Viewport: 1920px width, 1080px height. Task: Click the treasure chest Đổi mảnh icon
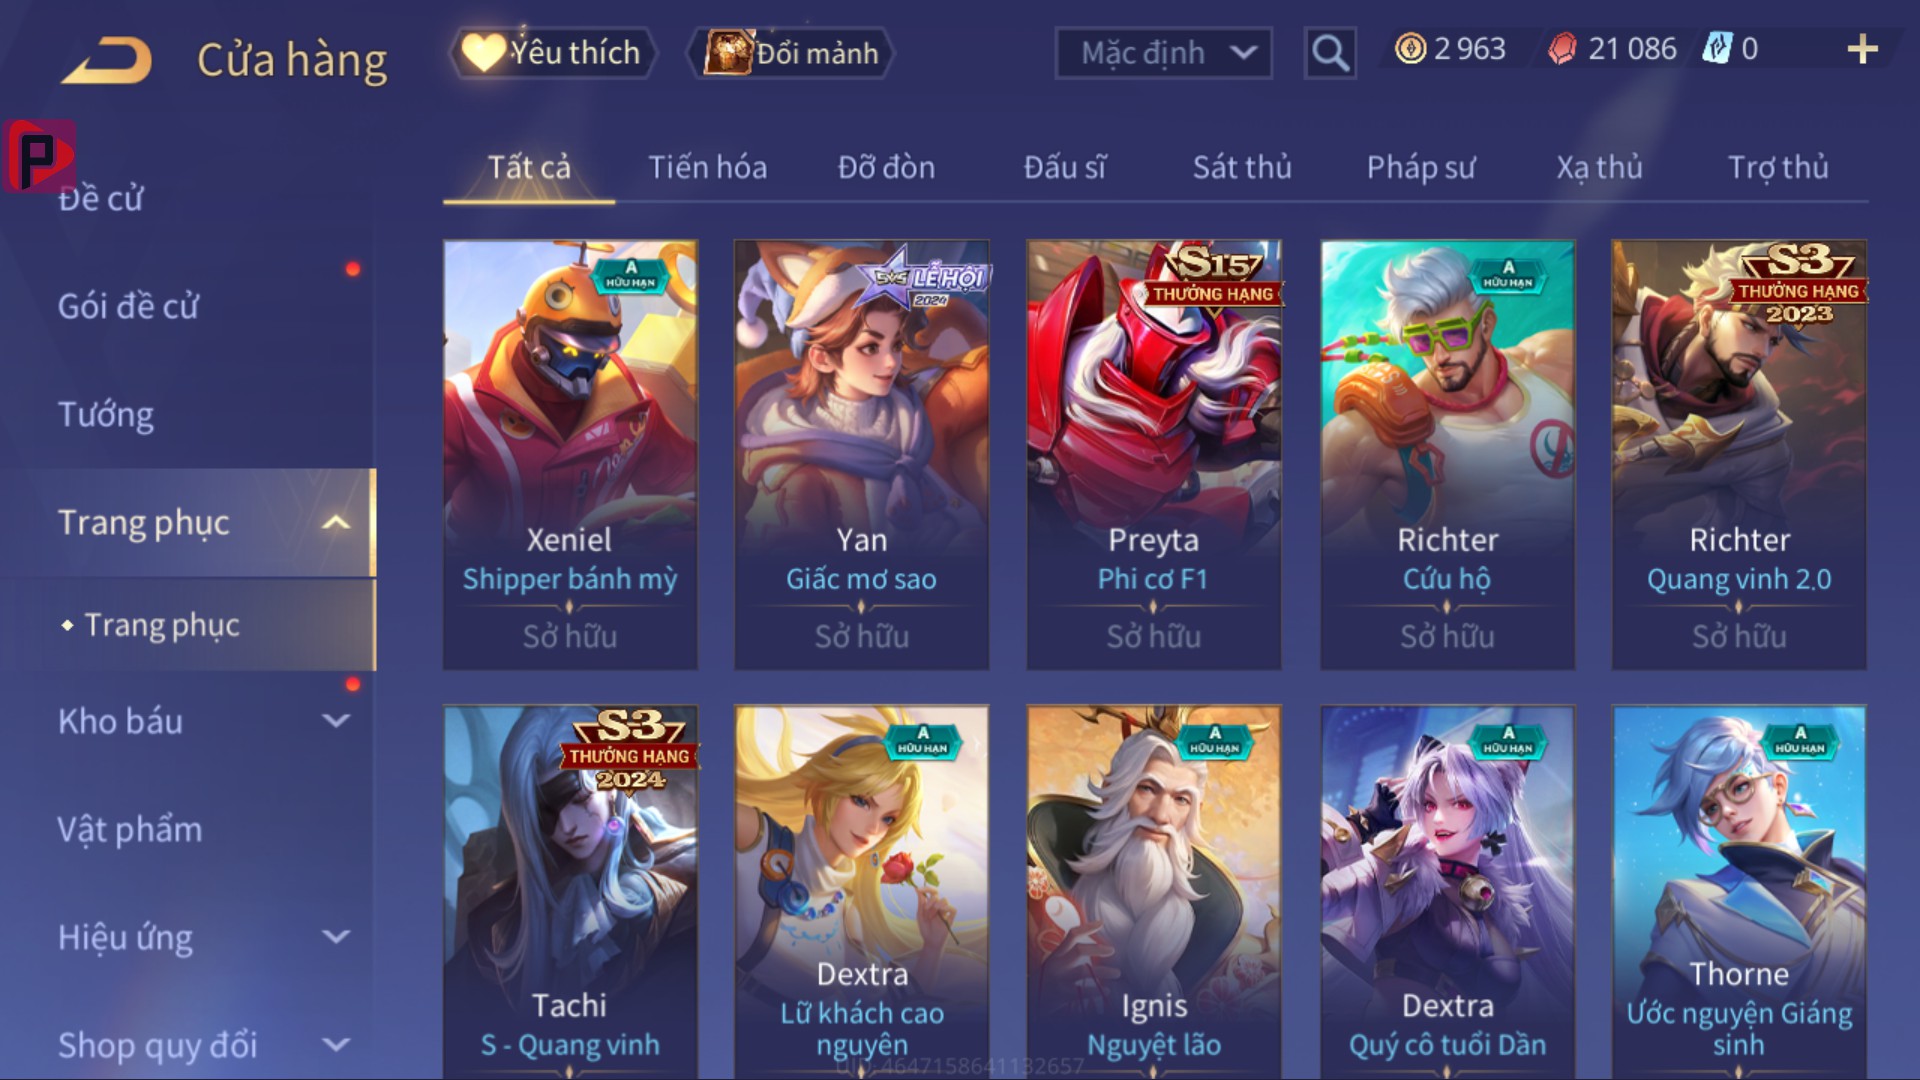coord(728,52)
